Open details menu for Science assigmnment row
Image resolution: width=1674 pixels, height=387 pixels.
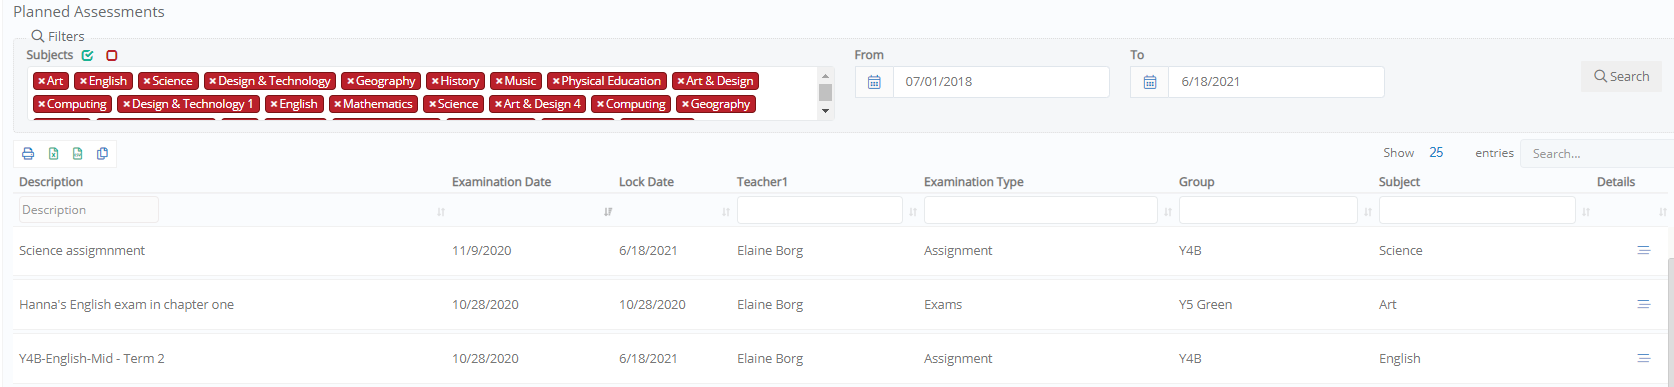[x=1643, y=250]
